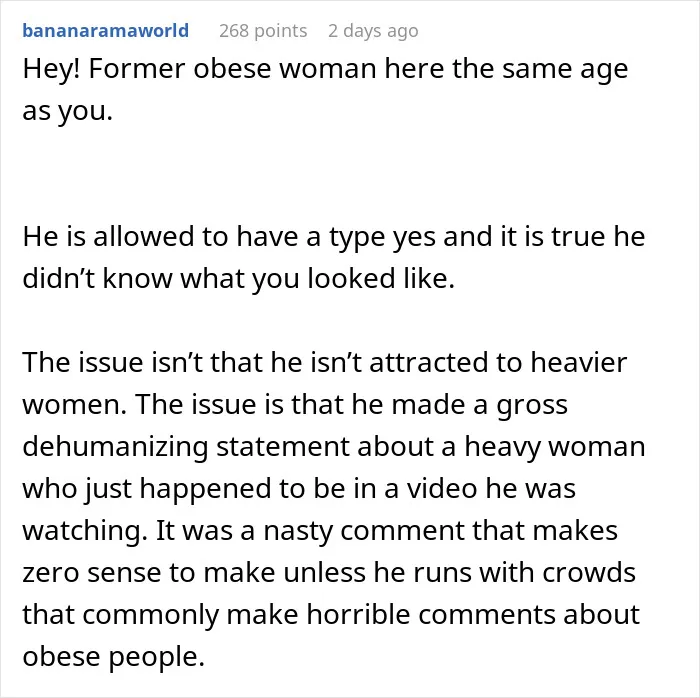Click the line starting 'who just happened to be'

tap(299, 489)
